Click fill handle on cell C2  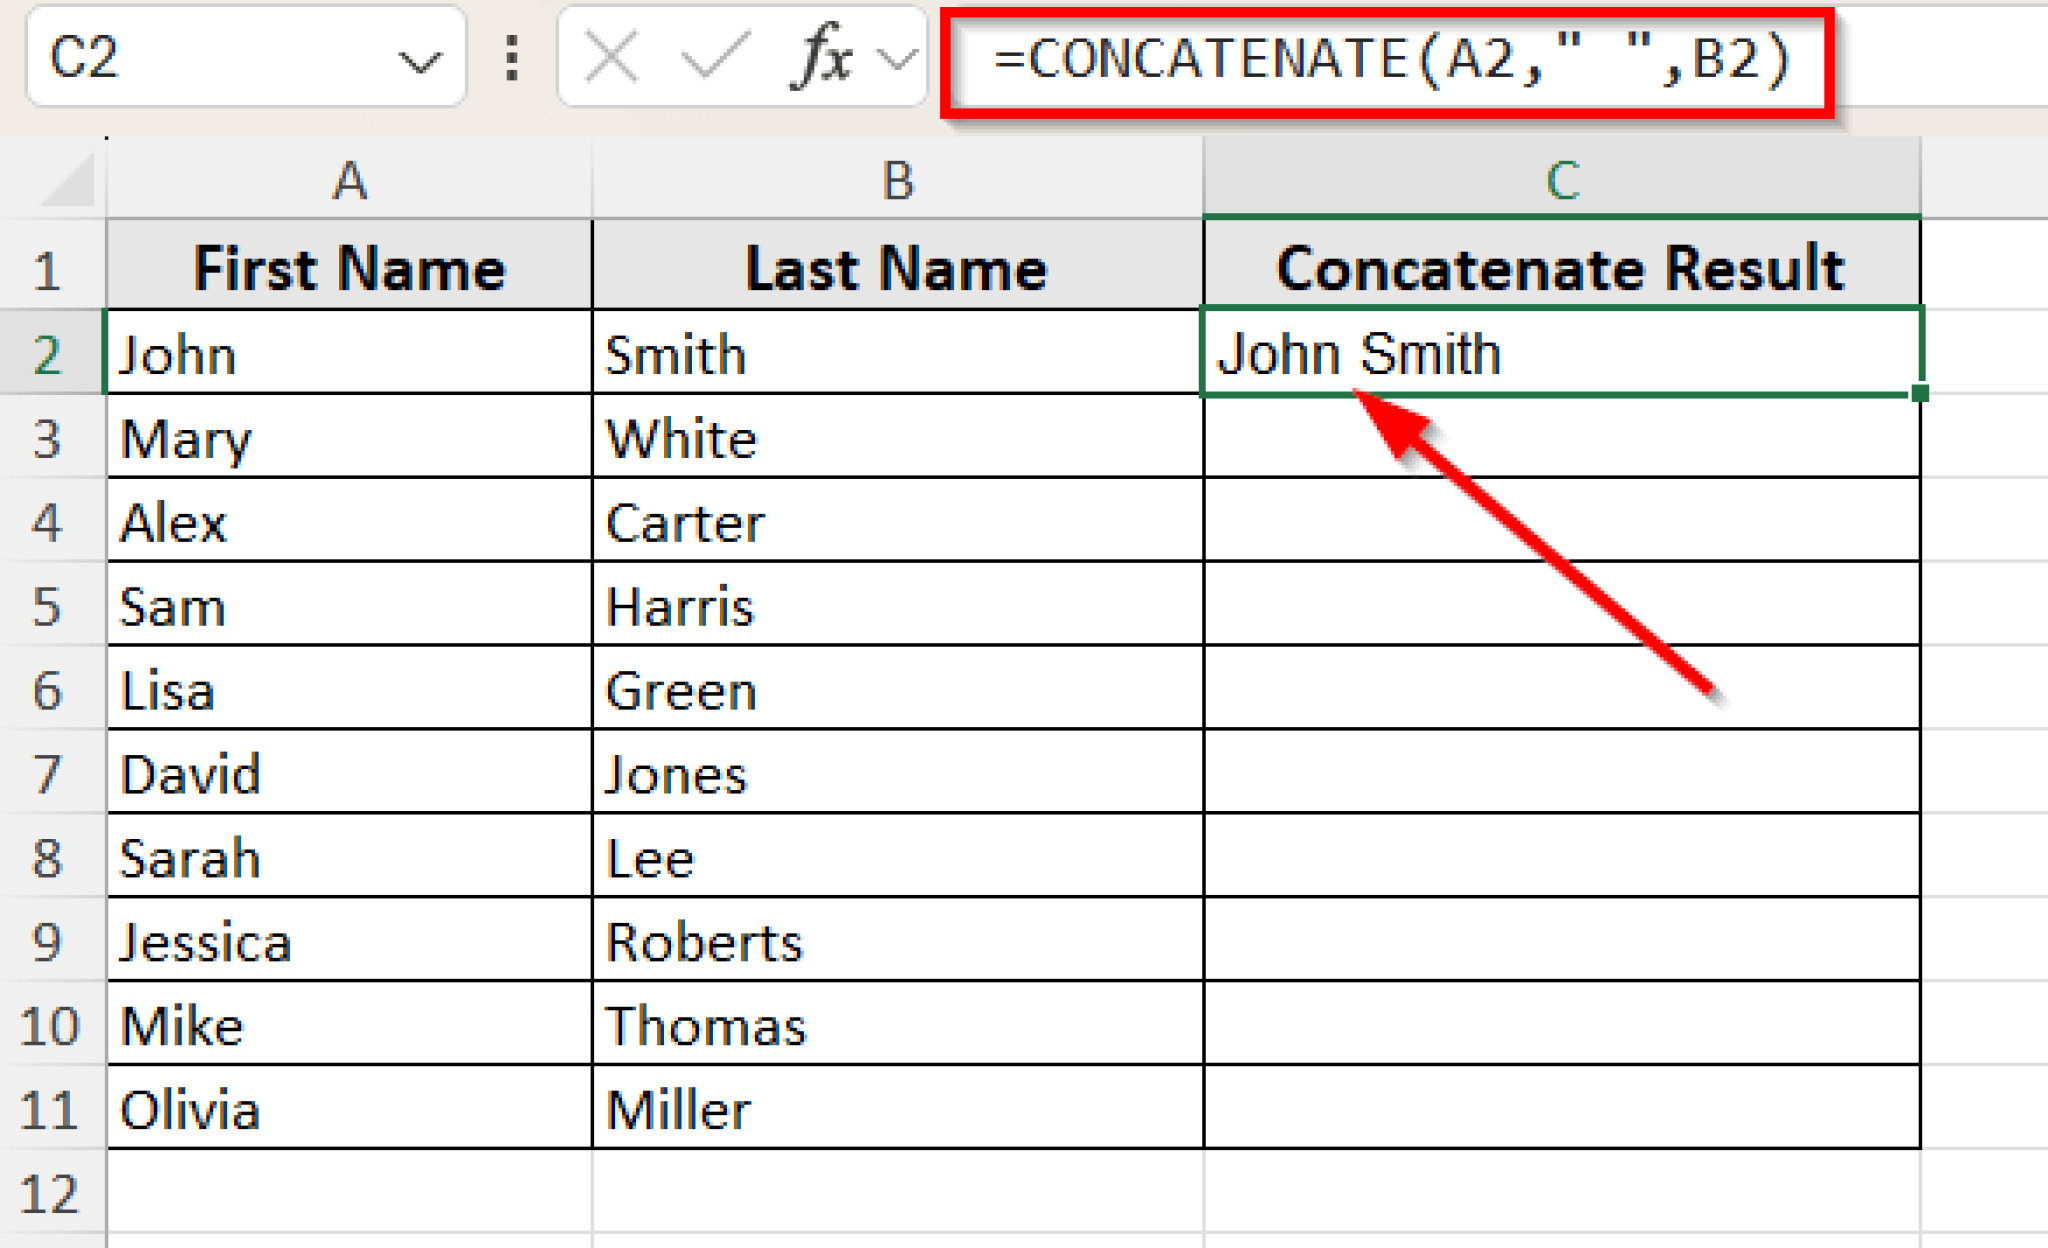1919,393
